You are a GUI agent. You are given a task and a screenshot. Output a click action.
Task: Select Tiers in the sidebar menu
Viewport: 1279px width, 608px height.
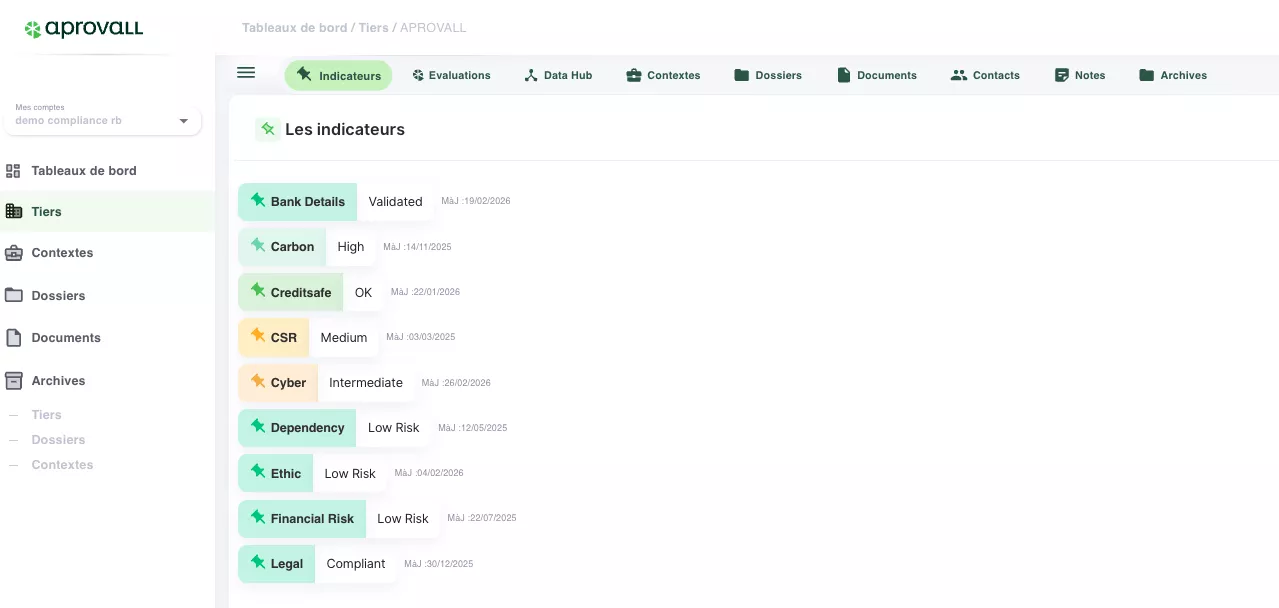coord(46,212)
